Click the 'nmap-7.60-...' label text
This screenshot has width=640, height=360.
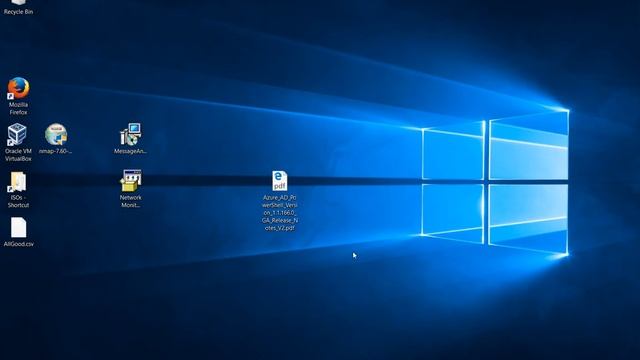click(56, 151)
